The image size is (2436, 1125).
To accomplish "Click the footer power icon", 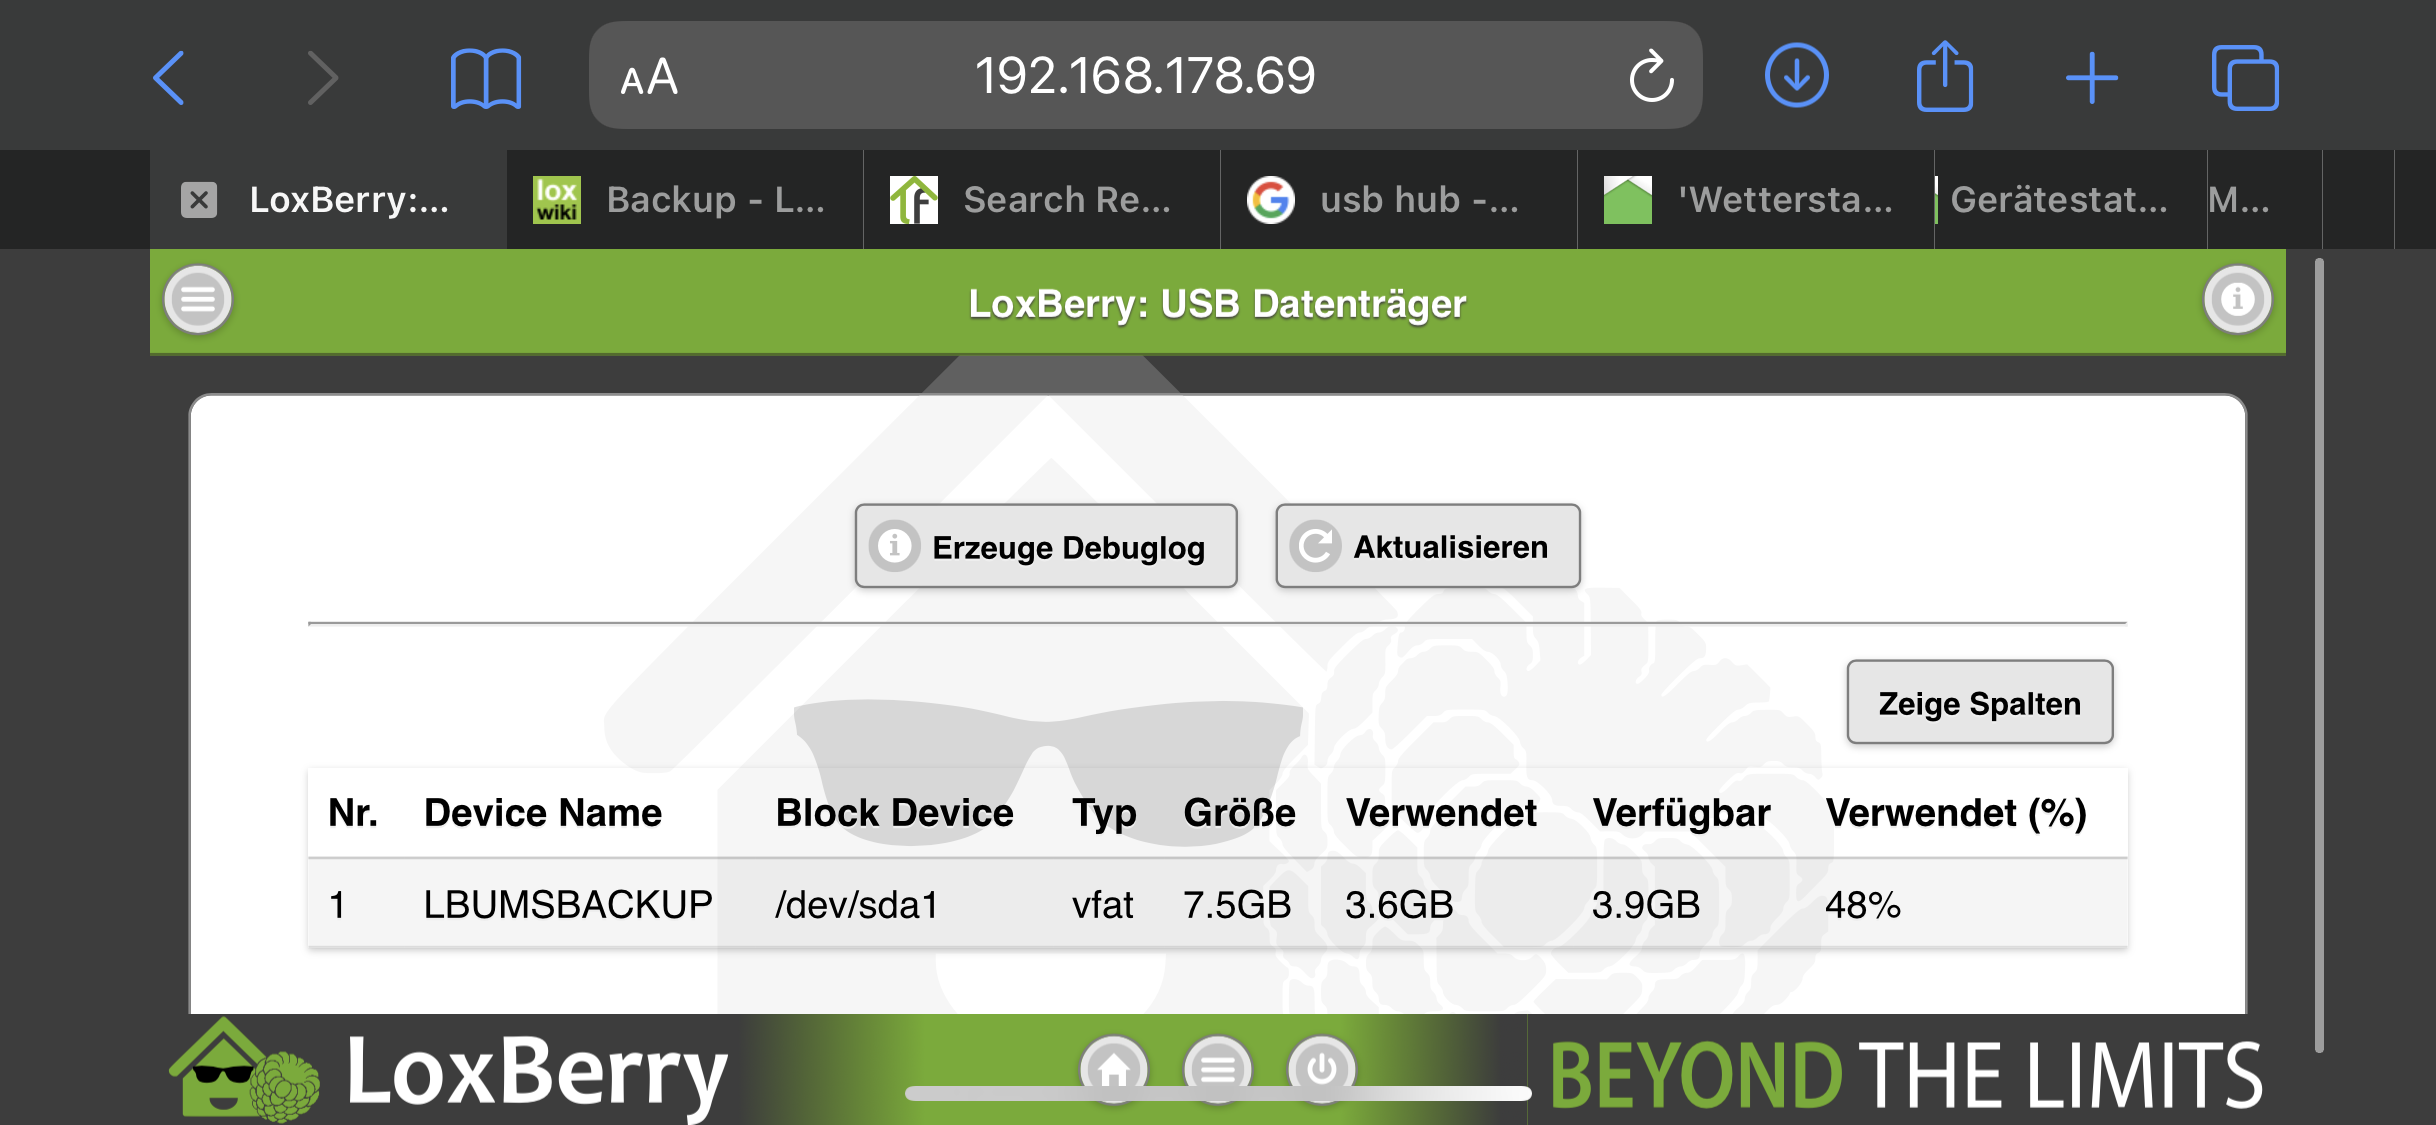I will [1322, 1068].
